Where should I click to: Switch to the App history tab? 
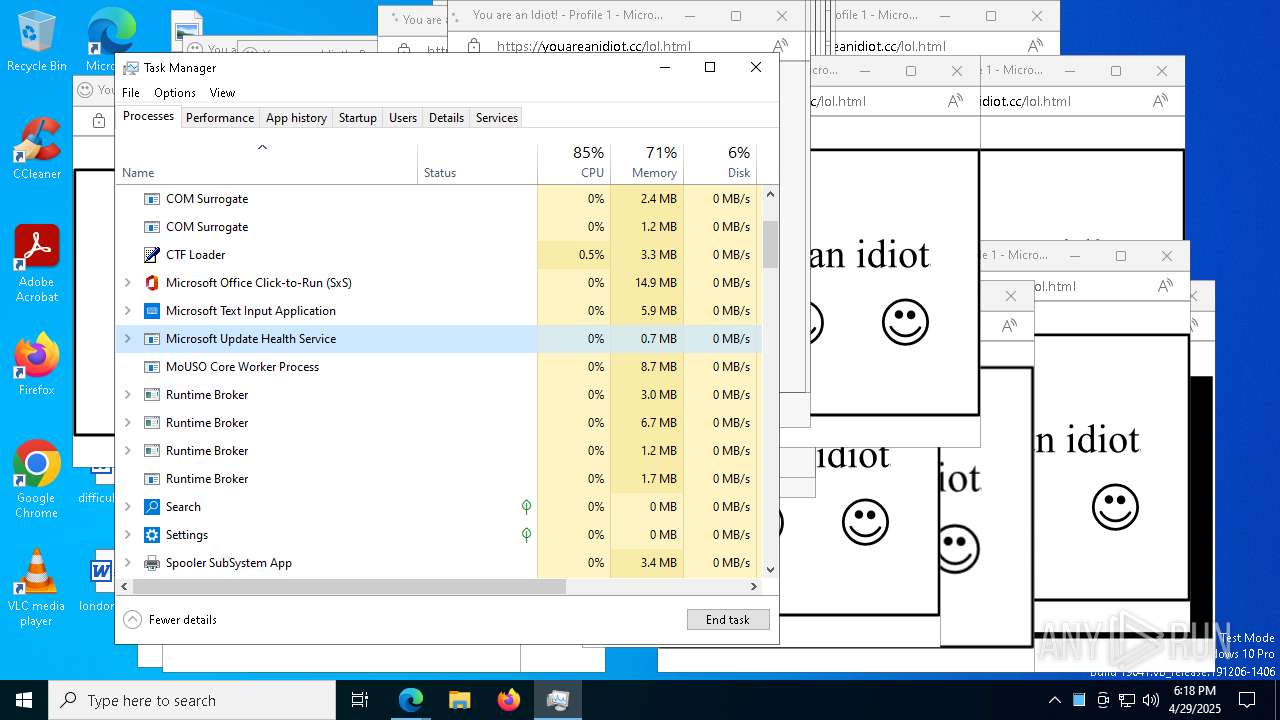[x=296, y=118]
